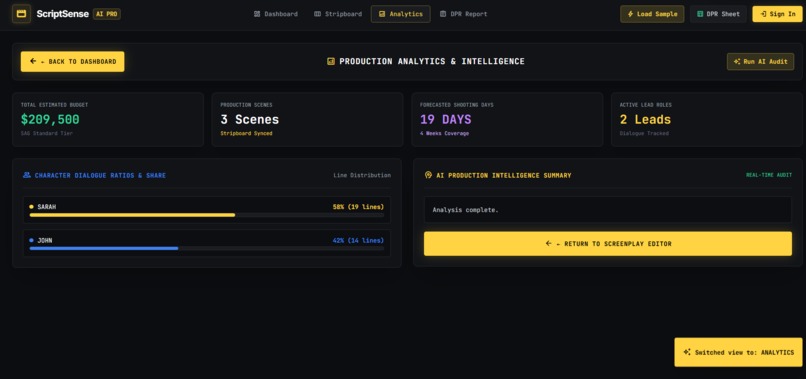The image size is (806, 379).
Task: Click the 3 Scenes value
Action: tap(250, 120)
